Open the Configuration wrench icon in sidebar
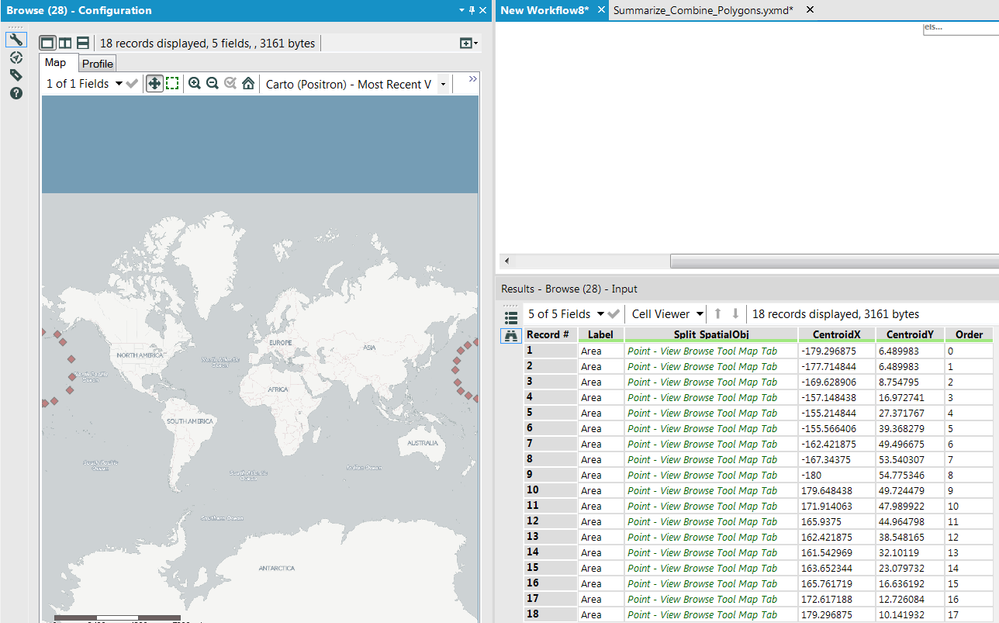 (x=16, y=39)
